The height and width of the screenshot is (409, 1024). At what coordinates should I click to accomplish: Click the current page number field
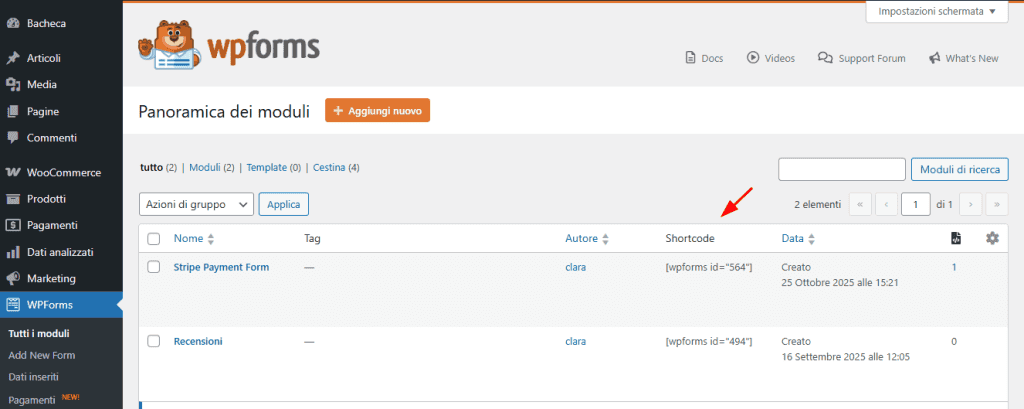916,204
